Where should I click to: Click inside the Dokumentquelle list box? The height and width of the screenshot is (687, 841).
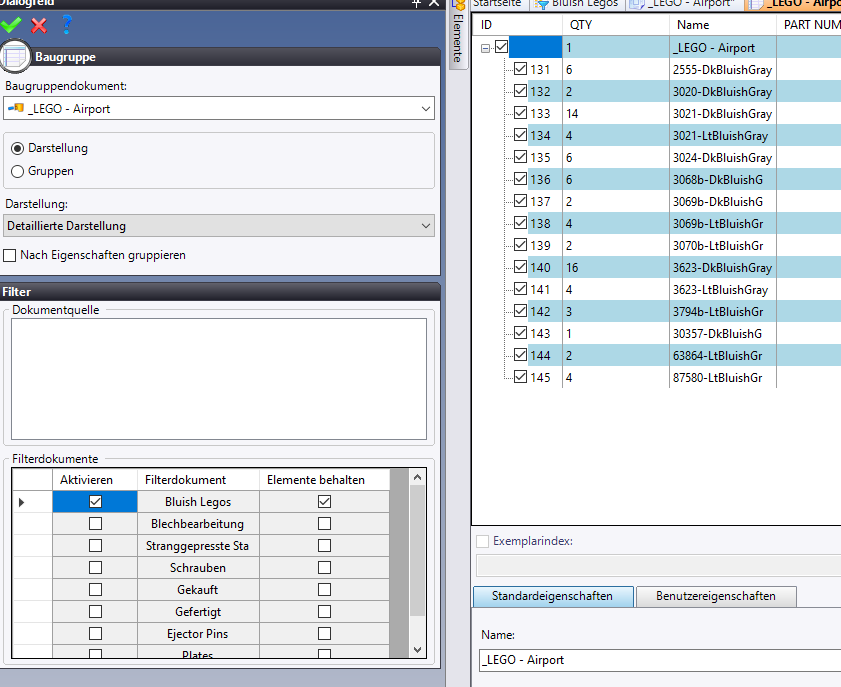(x=219, y=379)
